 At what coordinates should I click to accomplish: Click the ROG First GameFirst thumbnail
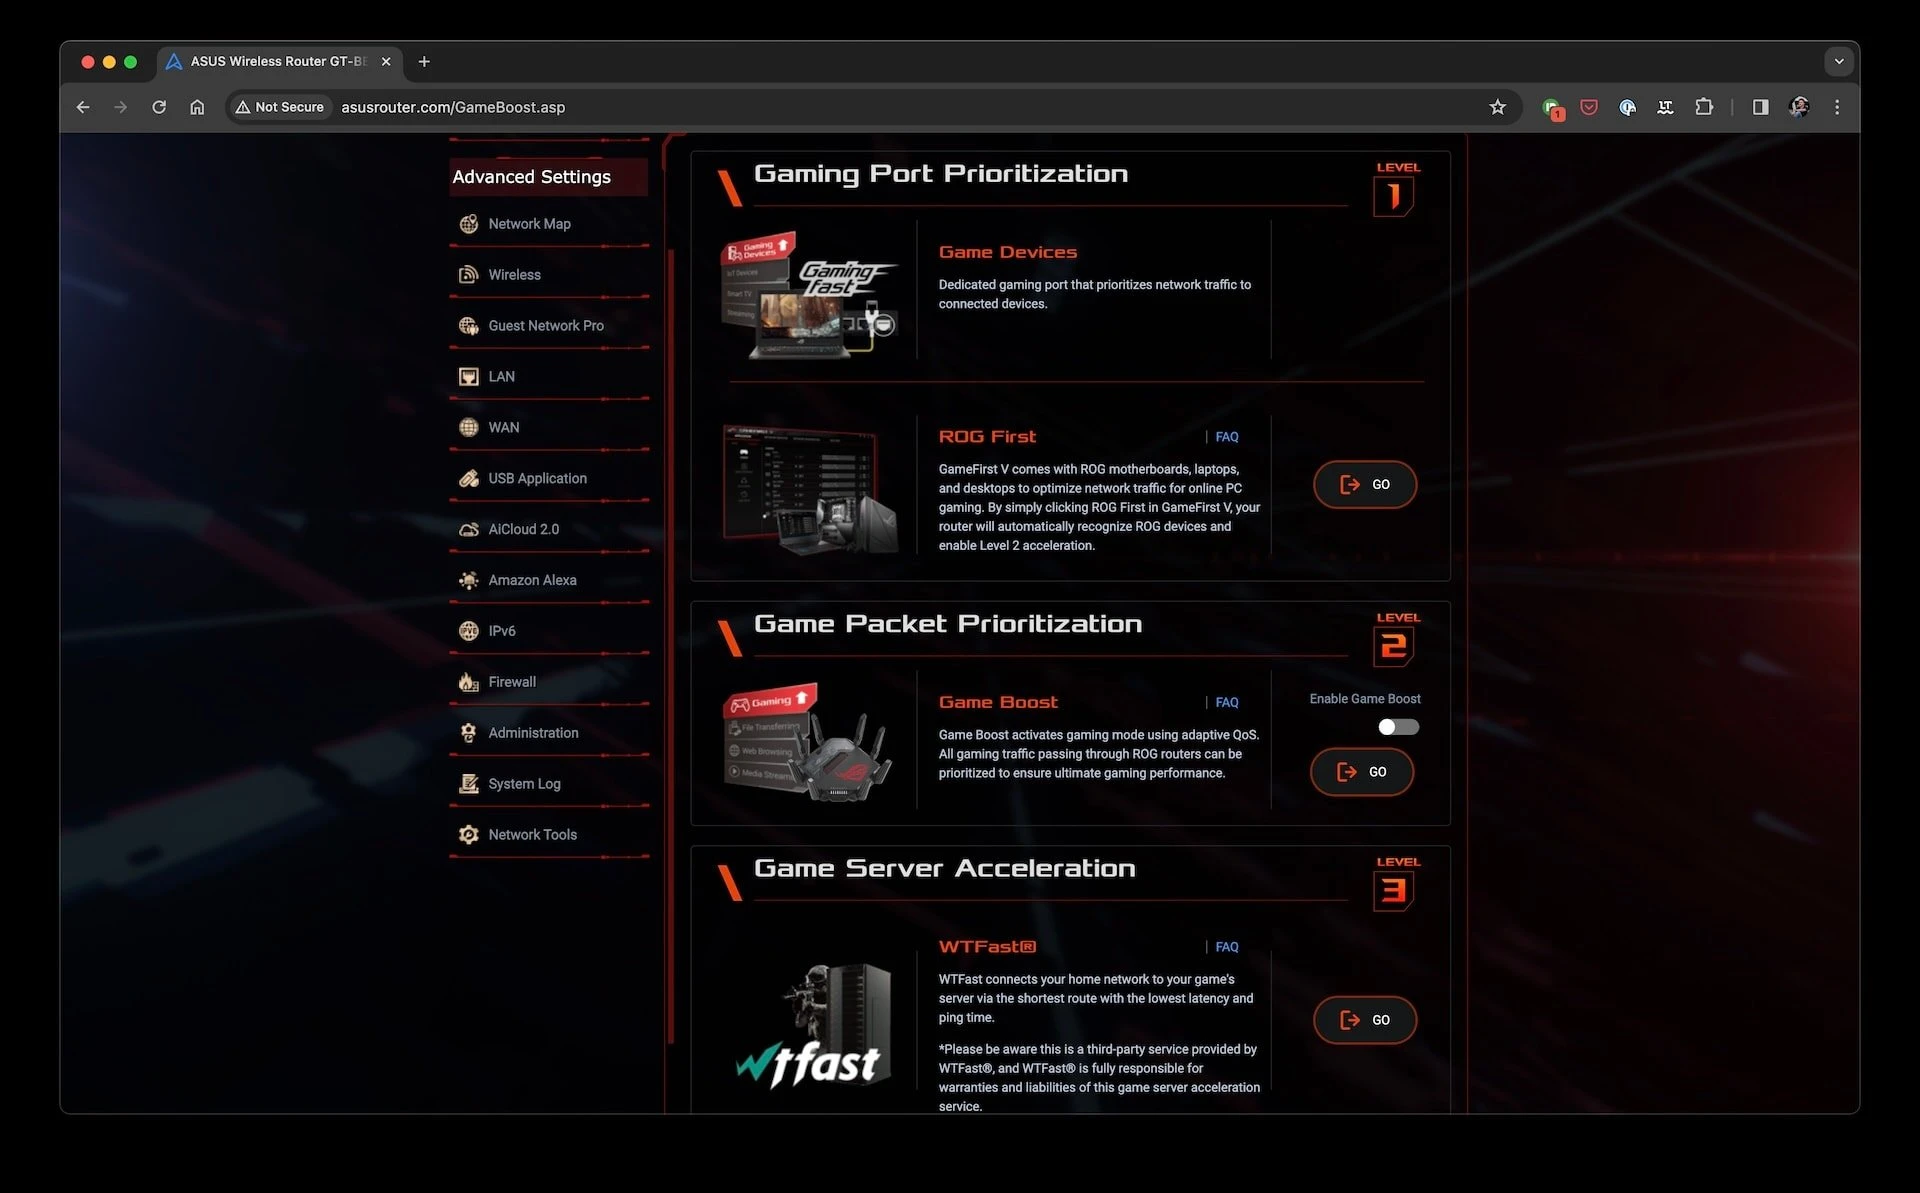pyautogui.click(x=810, y=488)
